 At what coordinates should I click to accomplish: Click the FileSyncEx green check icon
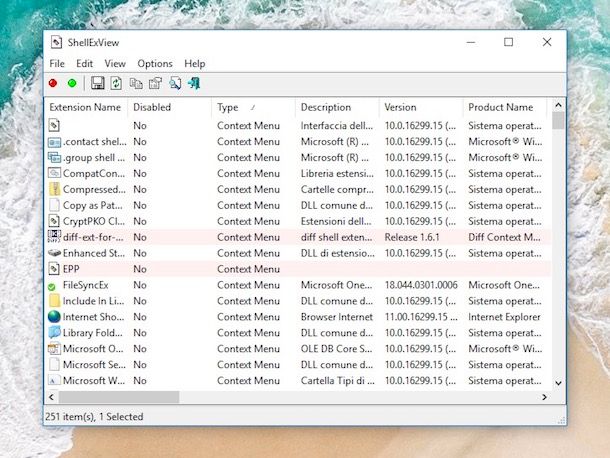(x=52, y=287)
